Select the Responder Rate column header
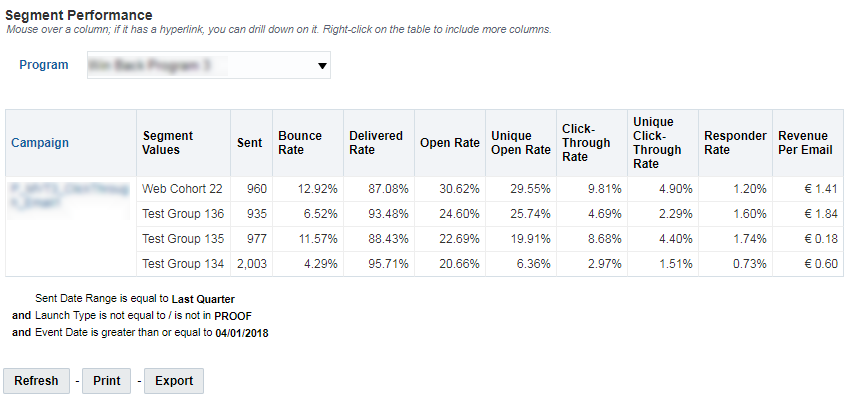The image size is (851, 398). tap(735, 143)
